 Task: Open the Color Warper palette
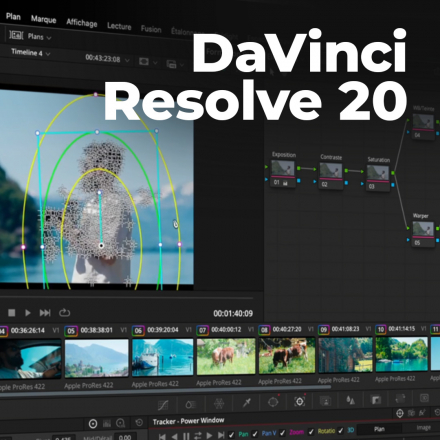pos(219,404)
